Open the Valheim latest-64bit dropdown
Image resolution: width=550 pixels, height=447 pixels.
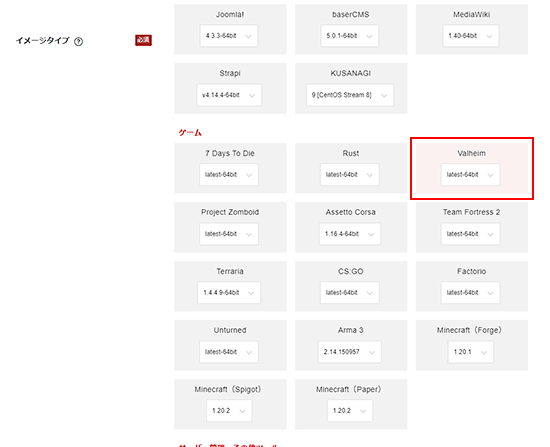[471, 175]
